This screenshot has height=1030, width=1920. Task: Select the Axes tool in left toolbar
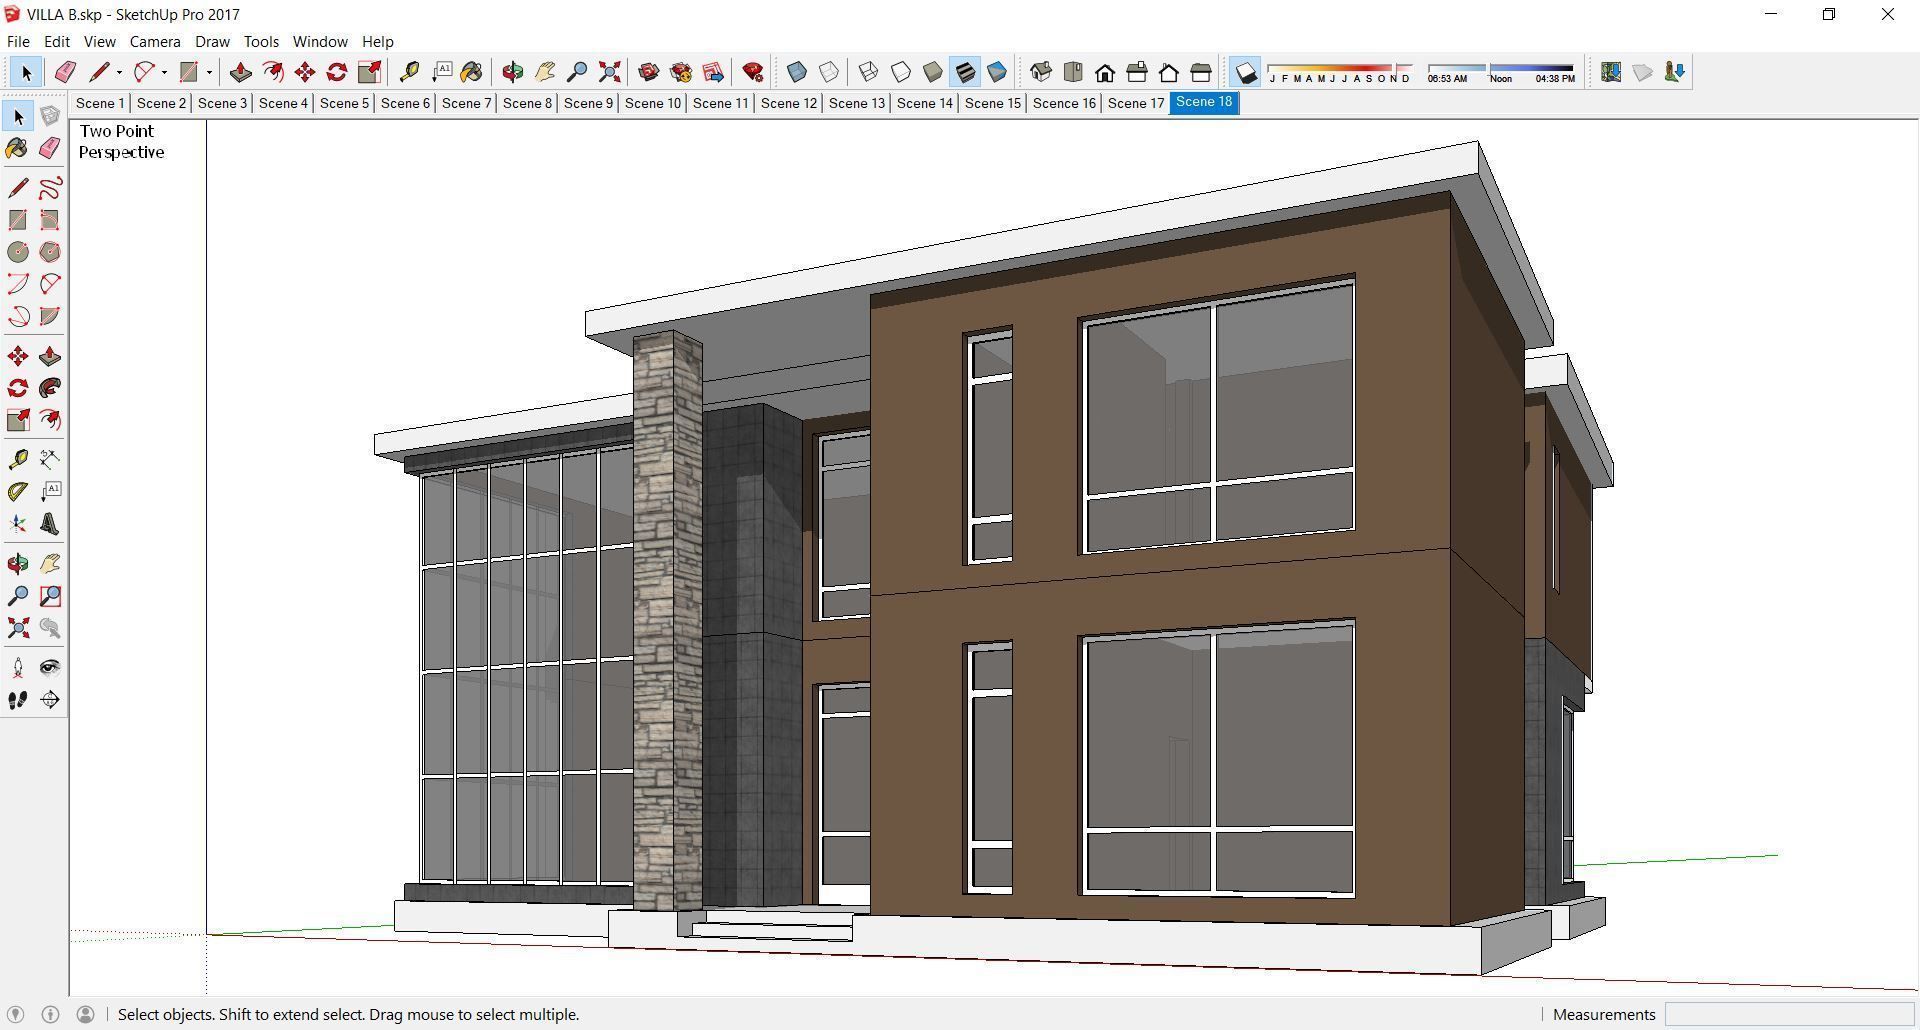click(x=18, y=524)
